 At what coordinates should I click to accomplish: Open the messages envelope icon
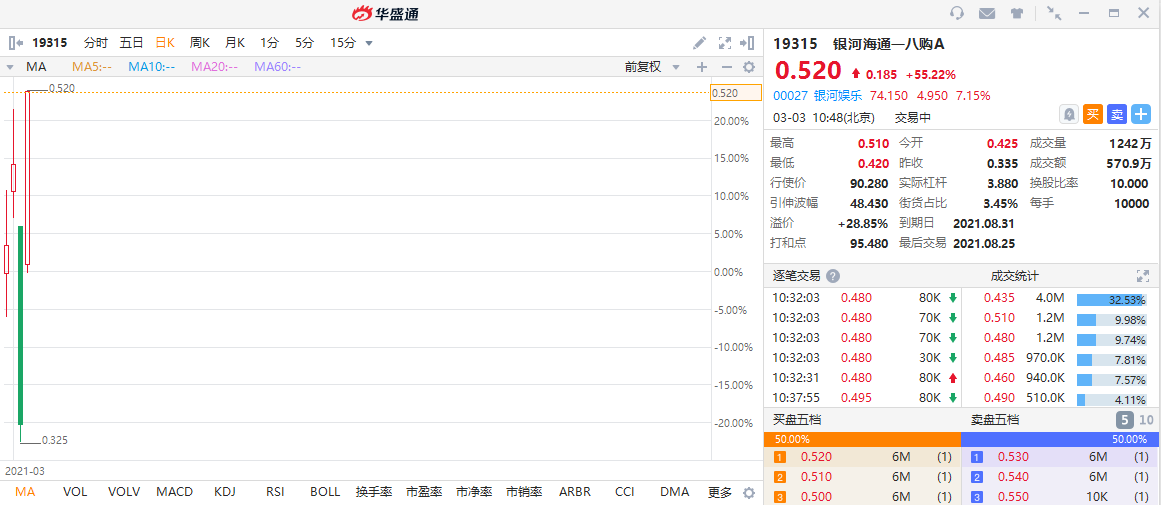pyautogui.click(x=986, y=13)
